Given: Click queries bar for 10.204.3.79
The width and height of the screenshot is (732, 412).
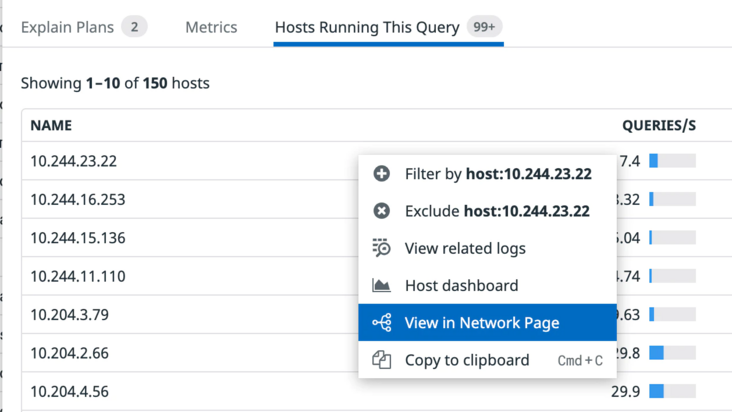Looking at the screenshot, I should pos(672,314).
